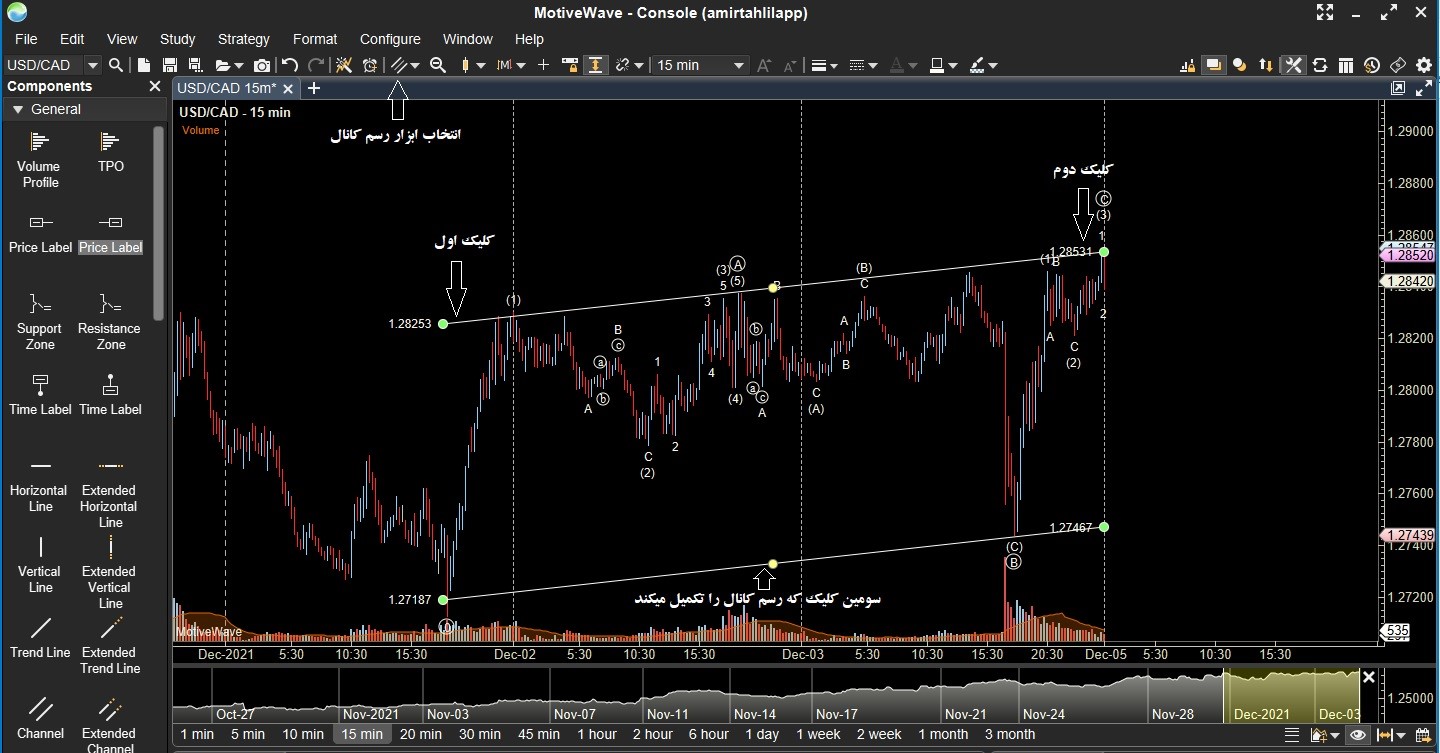Decrease font size with small A icon
The height and width of the screenshot is (753, 1440).
click(790, 65)
